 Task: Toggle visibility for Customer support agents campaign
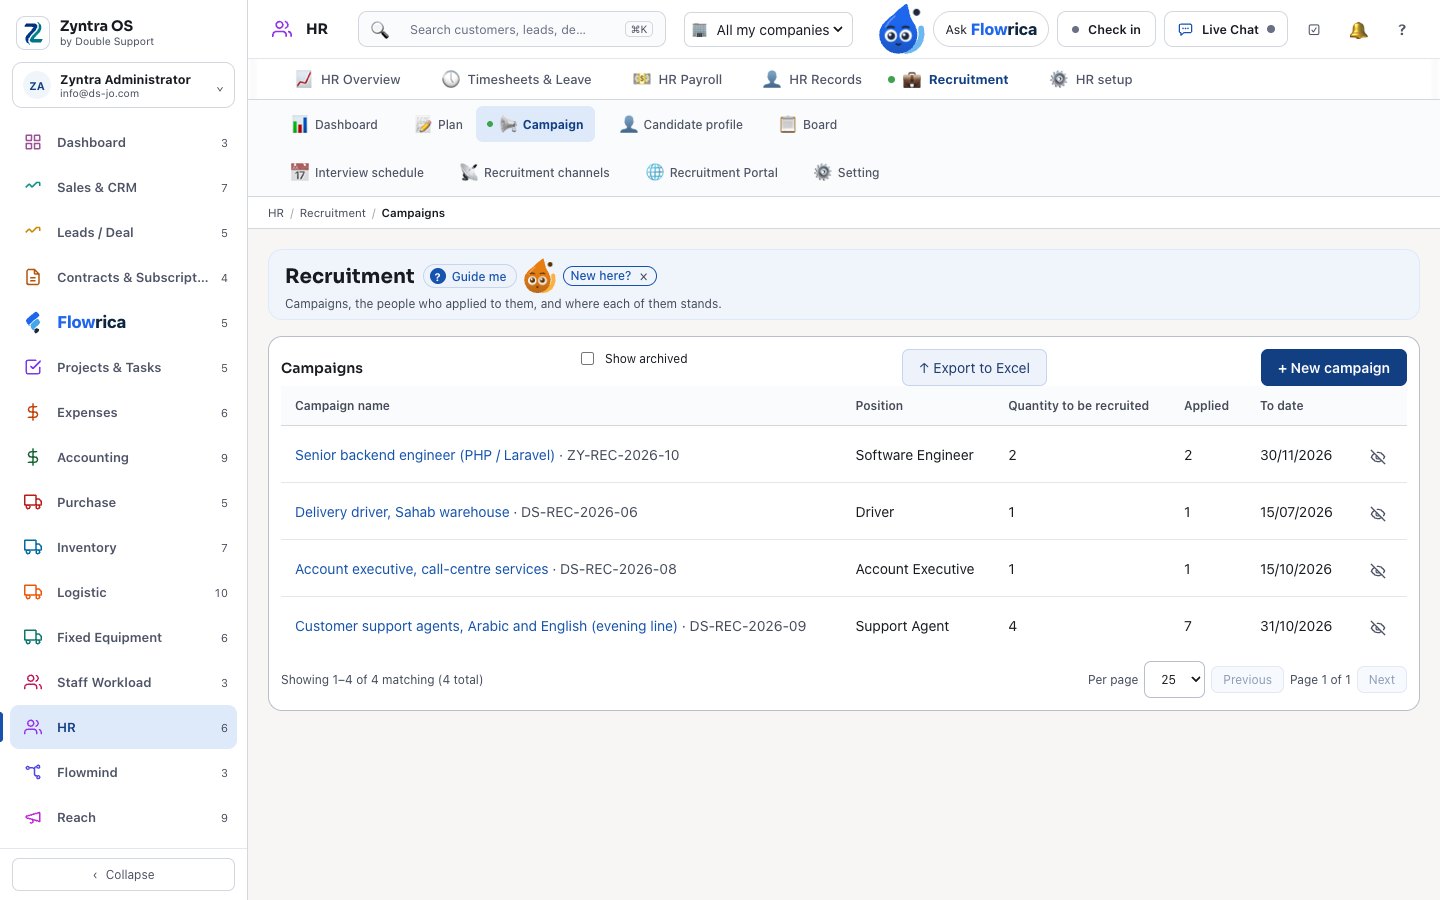click(x=1378, y=627)
